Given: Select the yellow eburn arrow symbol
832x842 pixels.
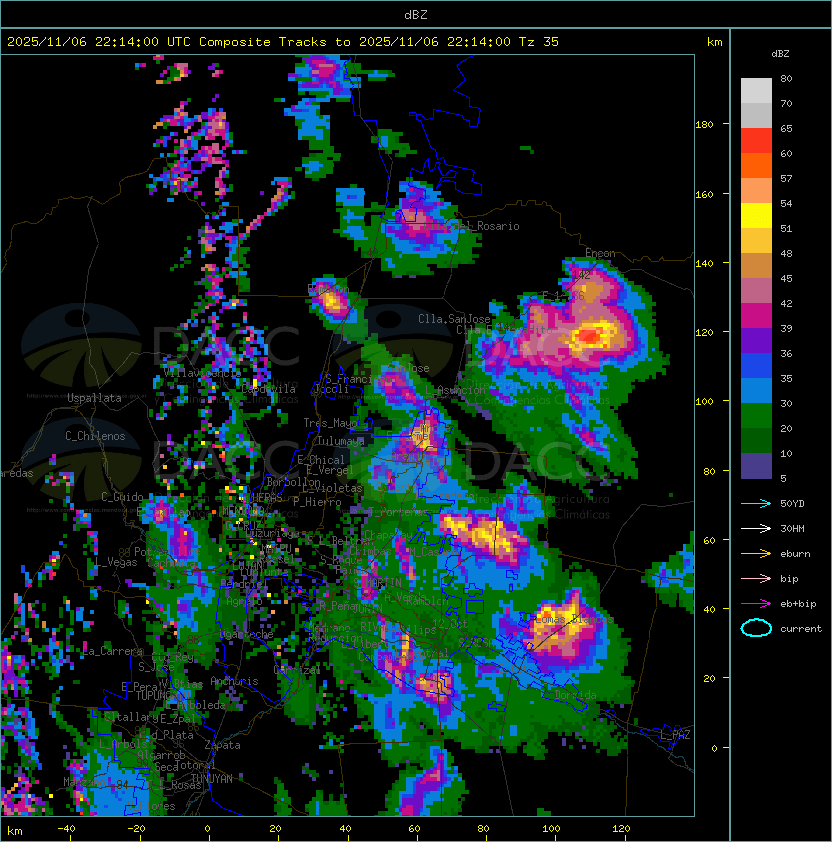Looking at the screenshot, I should [x=756, y=554].
